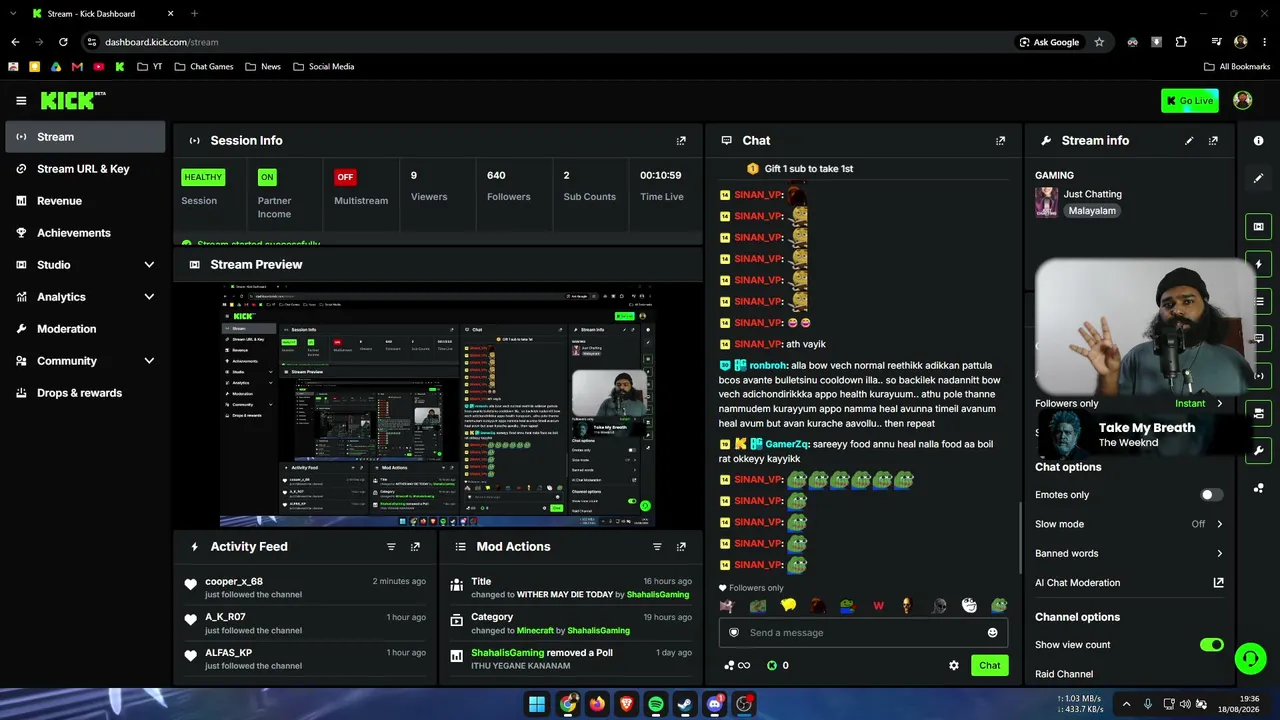Open the News bookmark folder
This screenshot has height=720, width=1280.
262,67
